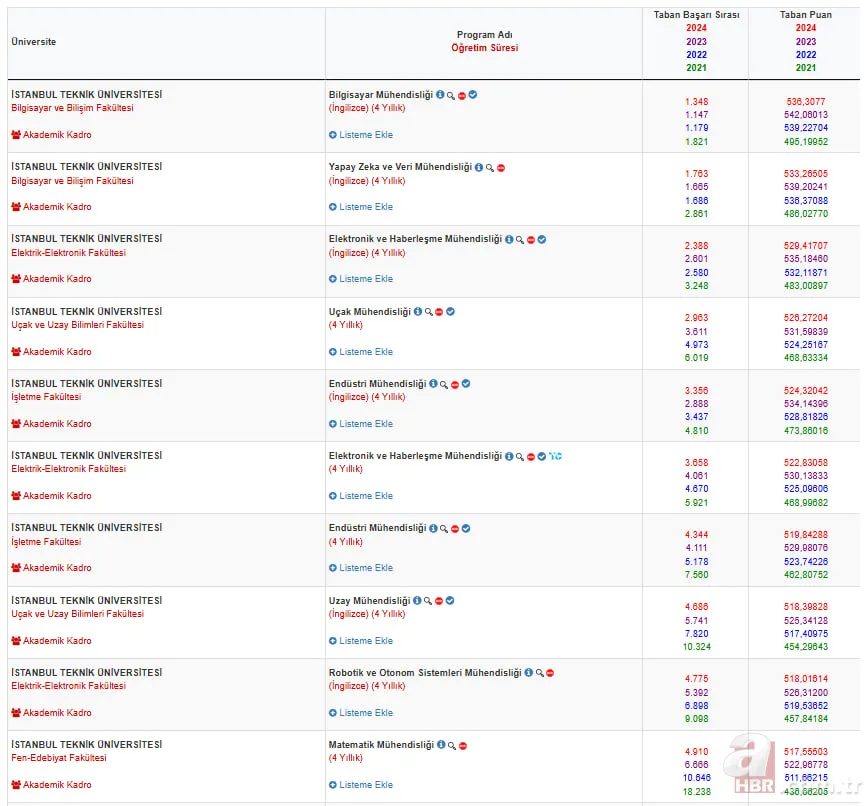Click the Taban Başarı Sırası column header
867x806 pixels.
point(696,15)
